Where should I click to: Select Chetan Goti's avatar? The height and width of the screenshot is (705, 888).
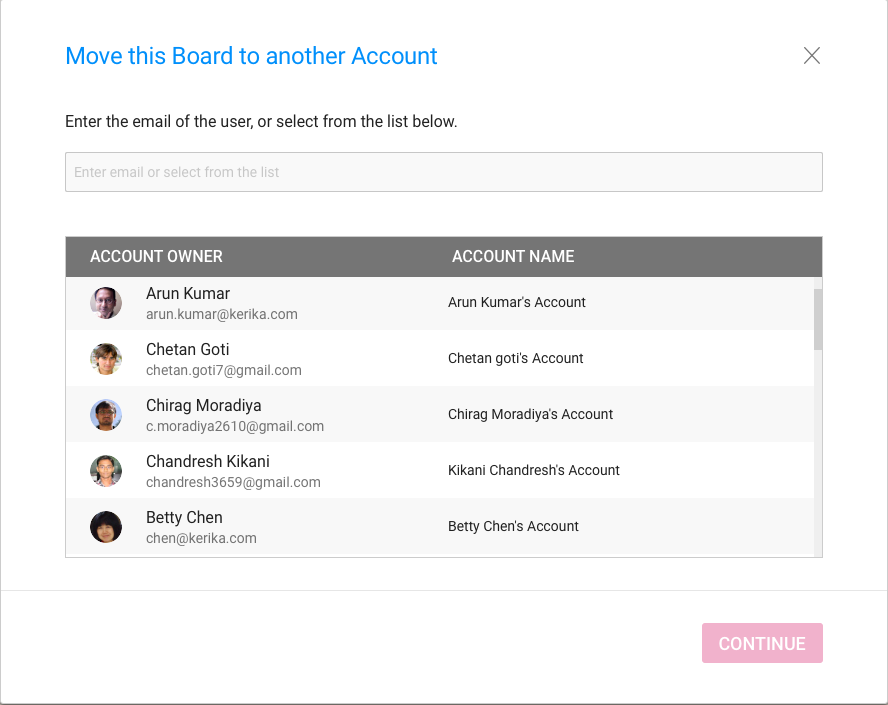(106, 359)
